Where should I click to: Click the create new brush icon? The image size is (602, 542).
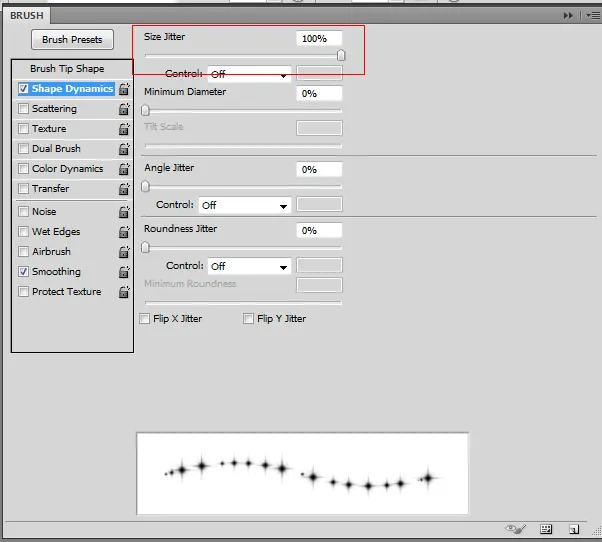click(574, 530)
